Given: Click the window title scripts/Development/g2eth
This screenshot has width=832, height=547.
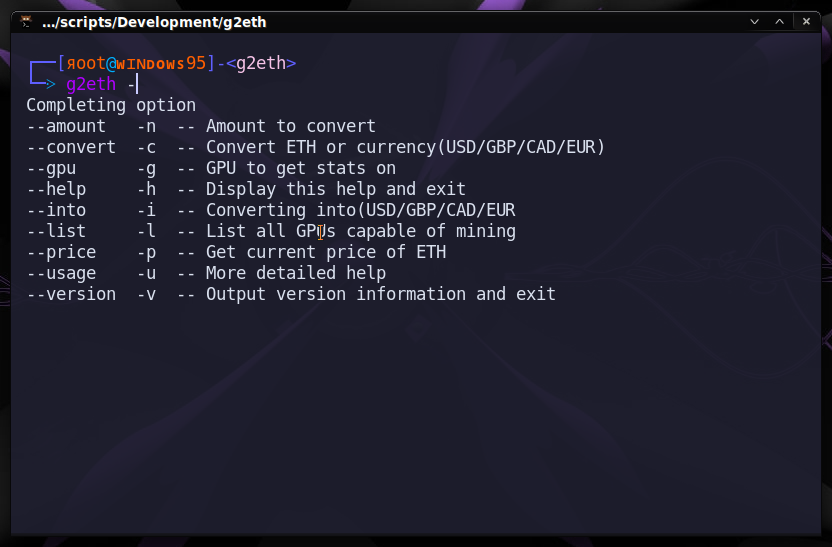Looking at the screenshot, I should (154, 22).
